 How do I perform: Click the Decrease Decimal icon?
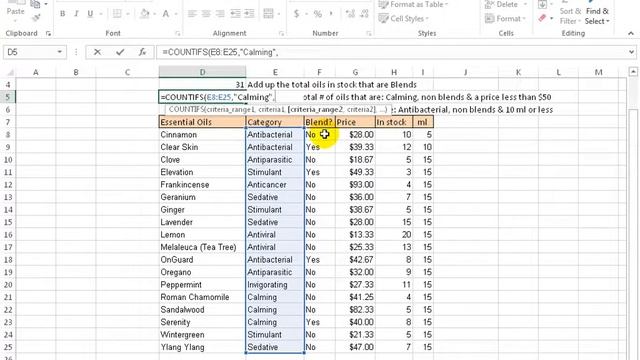[x=364, y=14]
